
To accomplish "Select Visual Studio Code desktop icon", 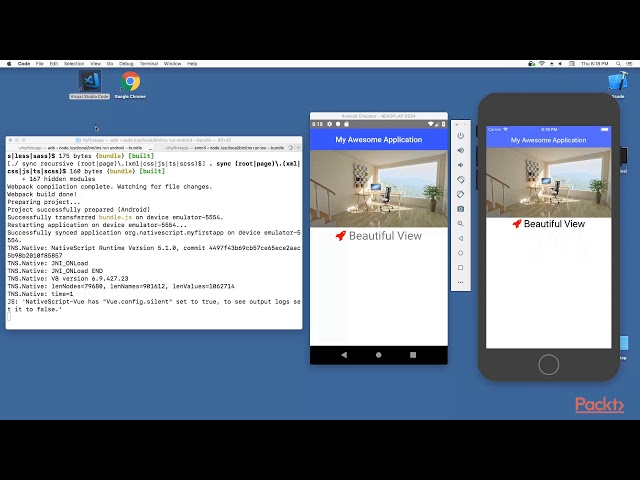I will [x=89, y=85].
